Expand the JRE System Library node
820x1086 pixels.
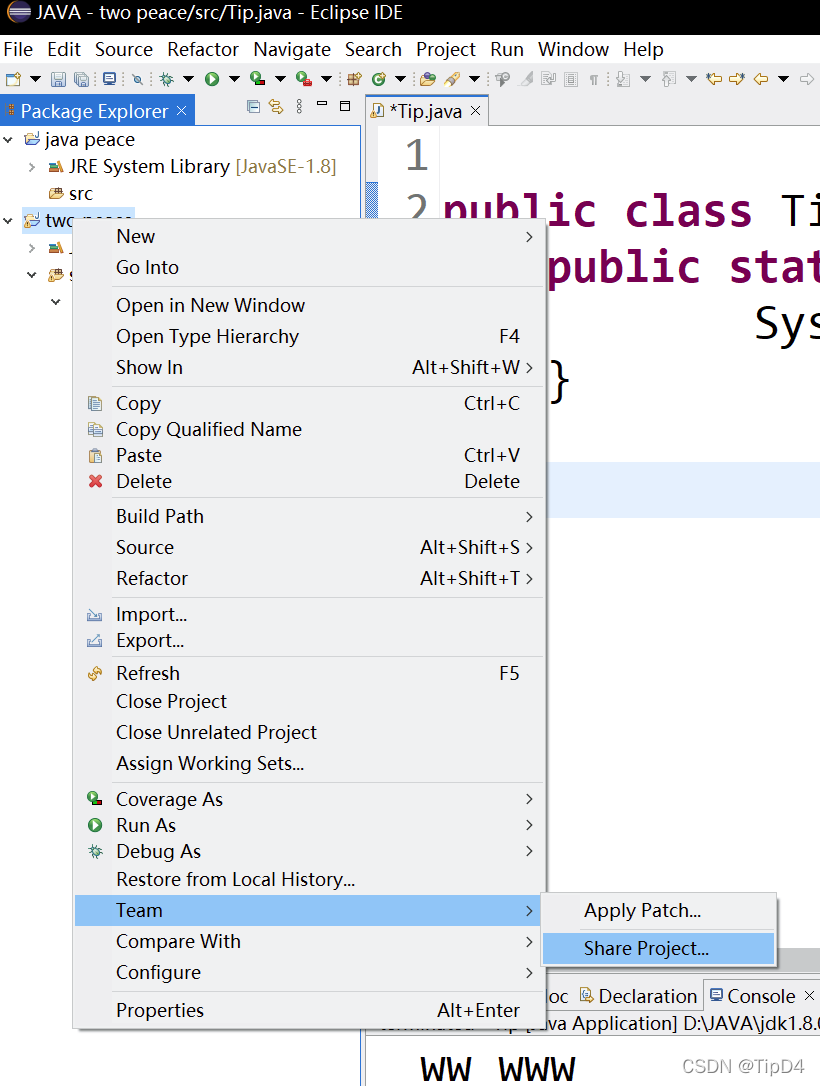click(32, 167)
